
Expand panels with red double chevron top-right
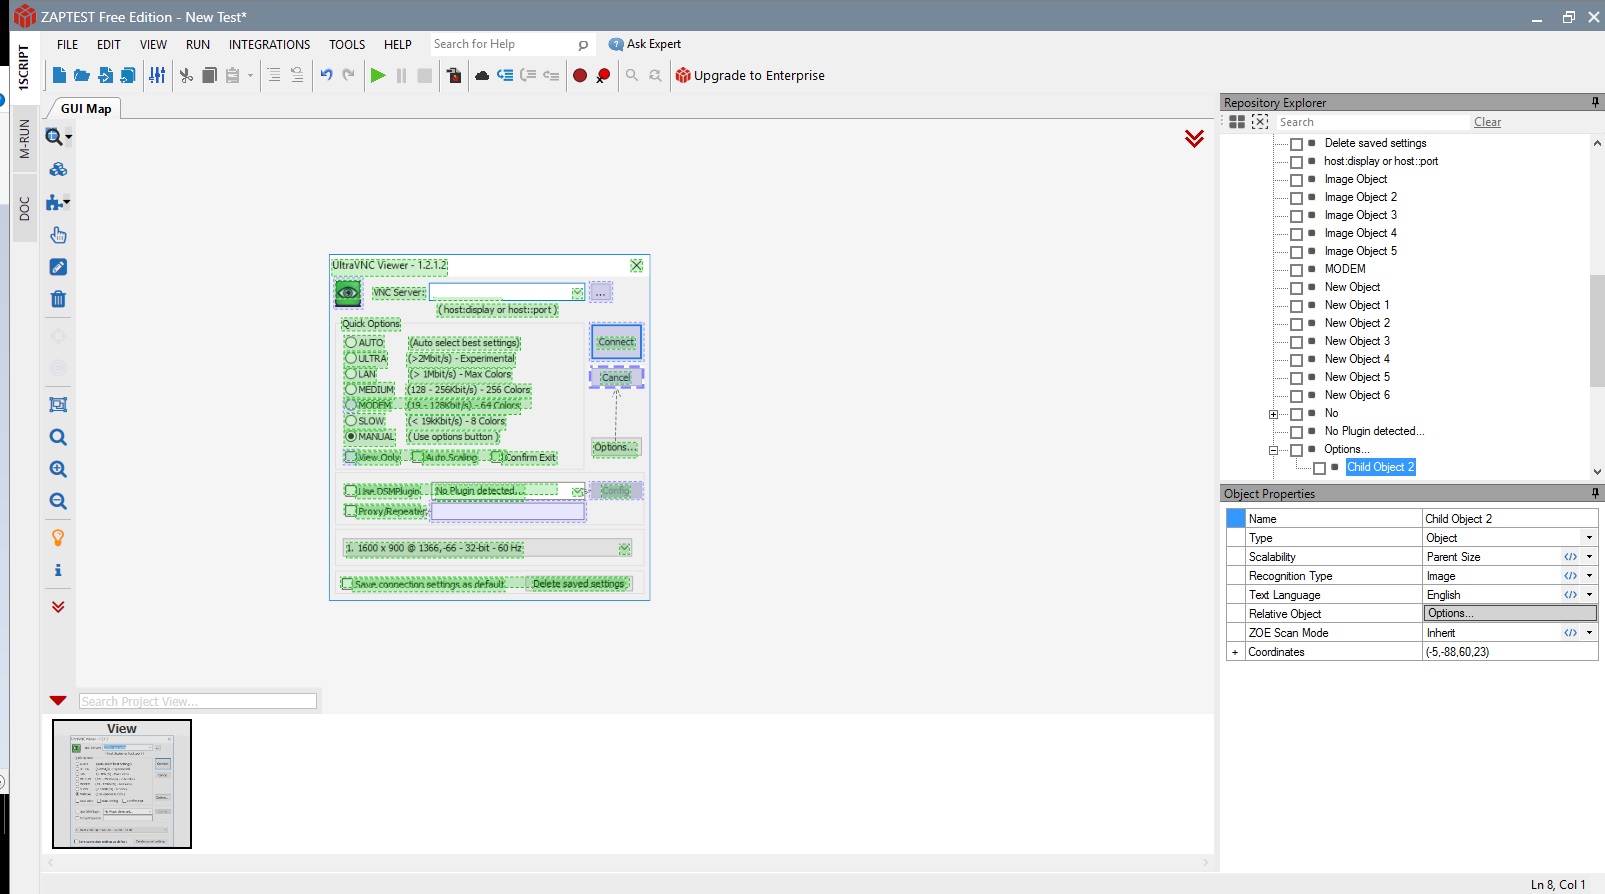(1194, 138)
